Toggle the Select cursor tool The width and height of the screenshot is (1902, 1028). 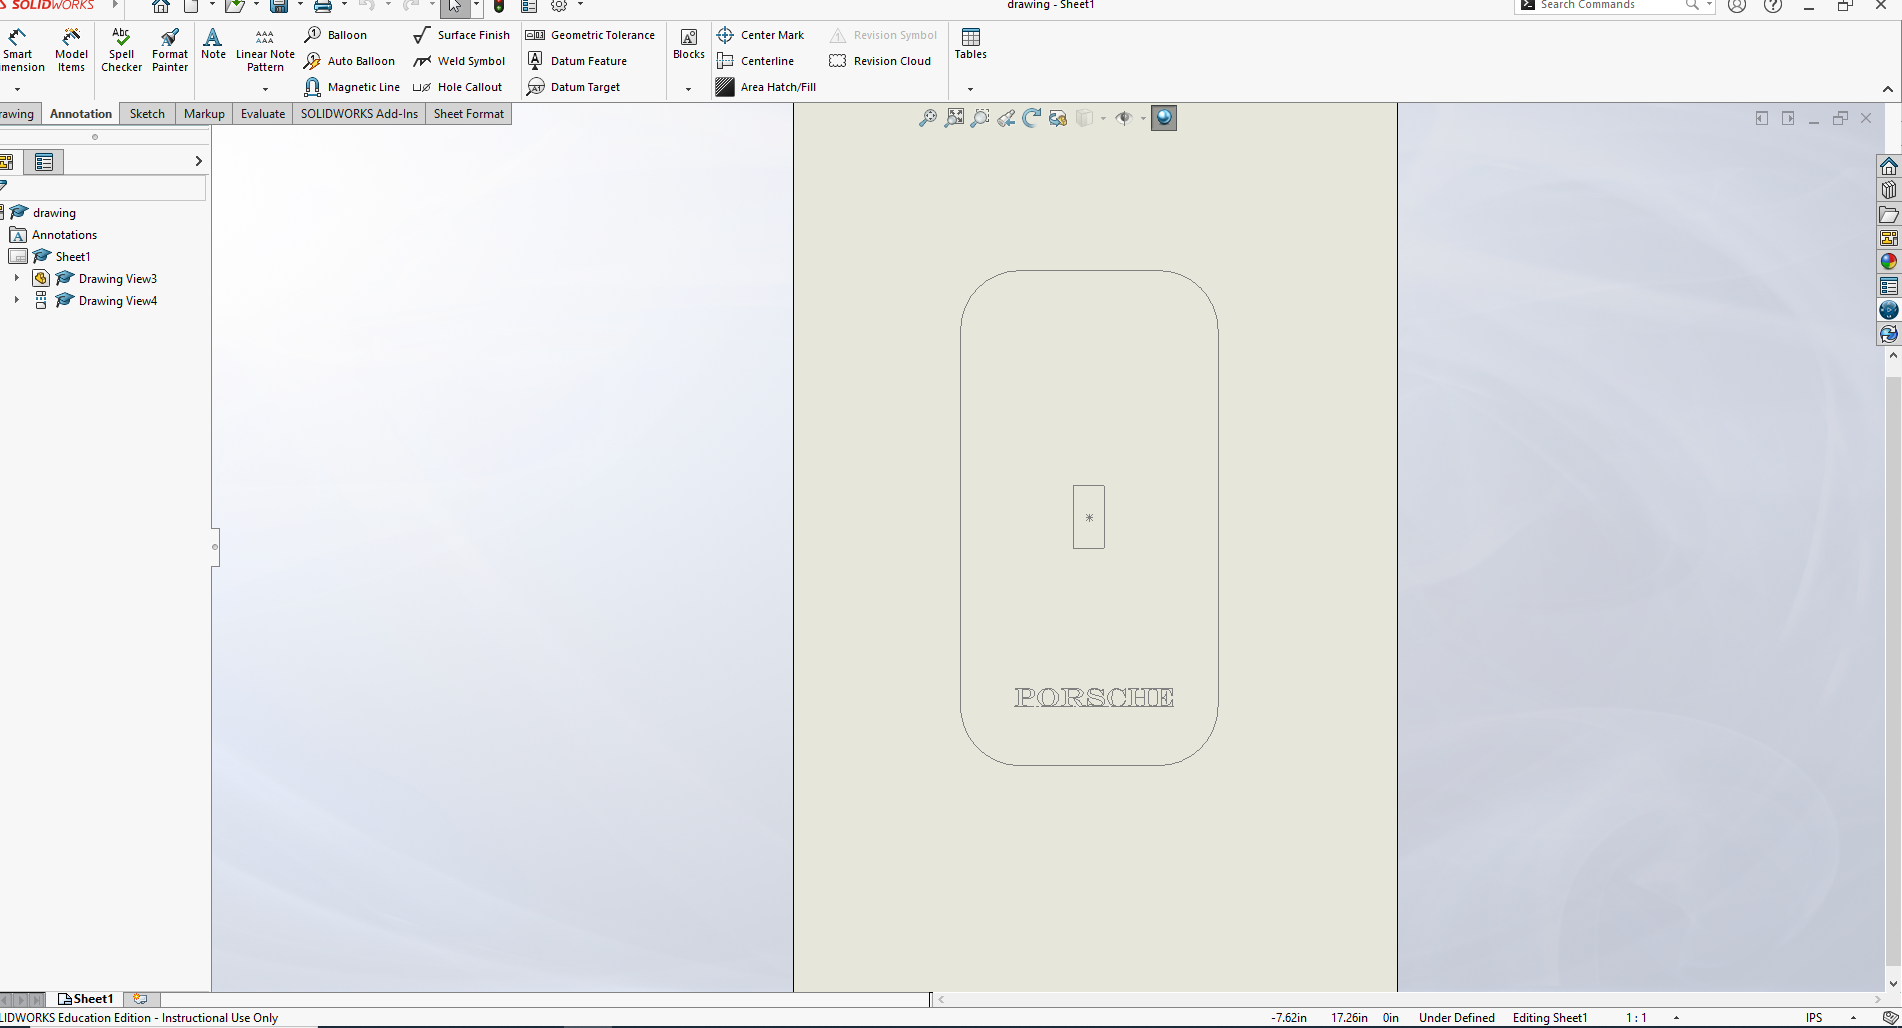455,6
